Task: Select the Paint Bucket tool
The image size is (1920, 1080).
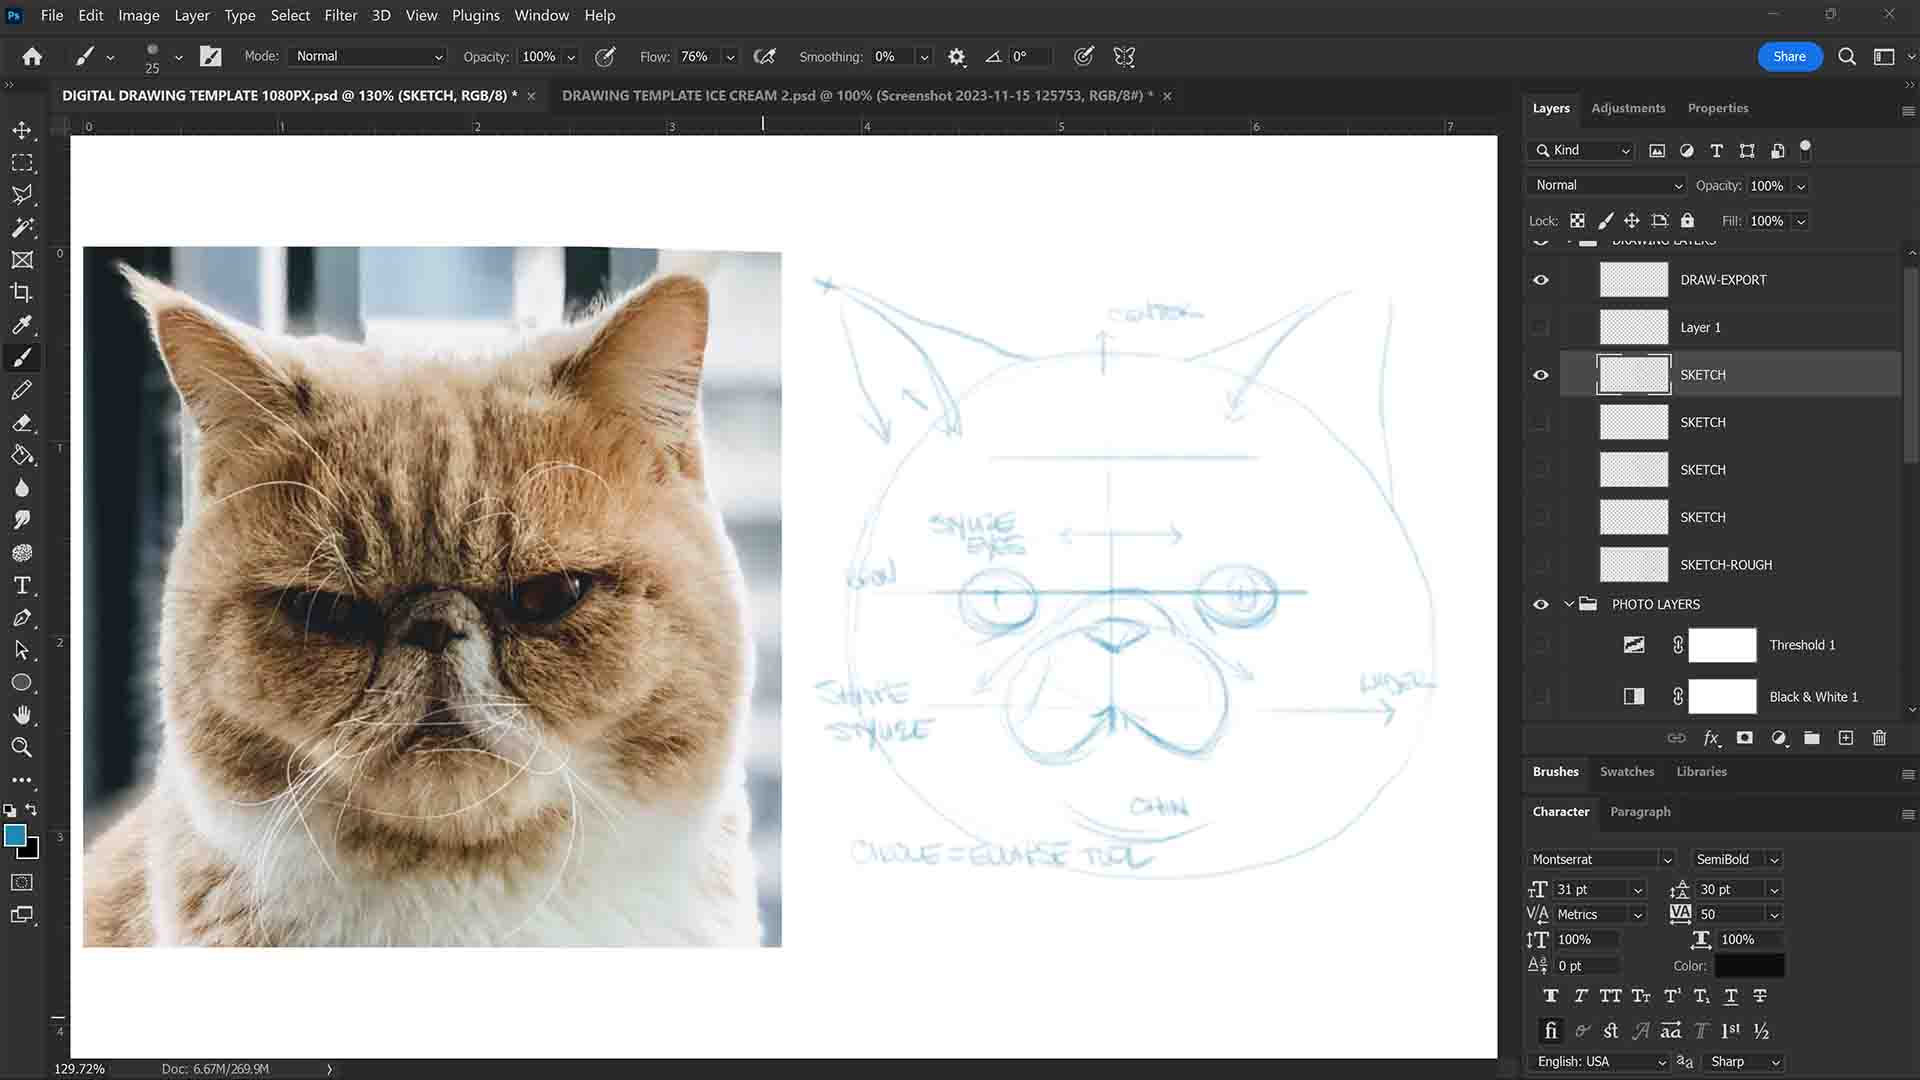Action: (22, 455)
